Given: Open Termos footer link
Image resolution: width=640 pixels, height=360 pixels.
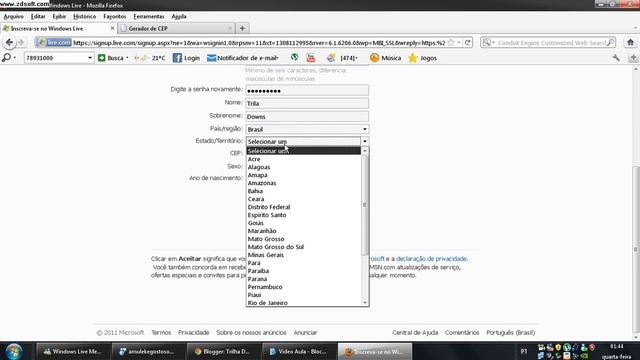Looking at the screenshot, I should click(161, 333).
